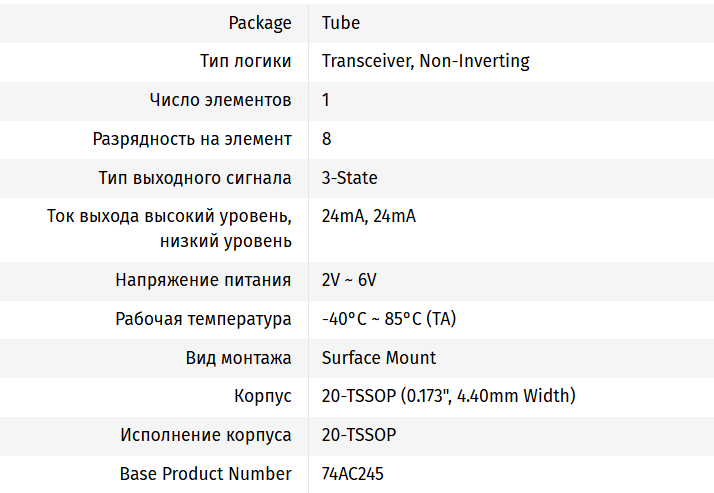Select the Transceiver, Non-Inverting value
Image resolution: width=714 pixels, height=493 pixels.
click(x=425, y=61)
